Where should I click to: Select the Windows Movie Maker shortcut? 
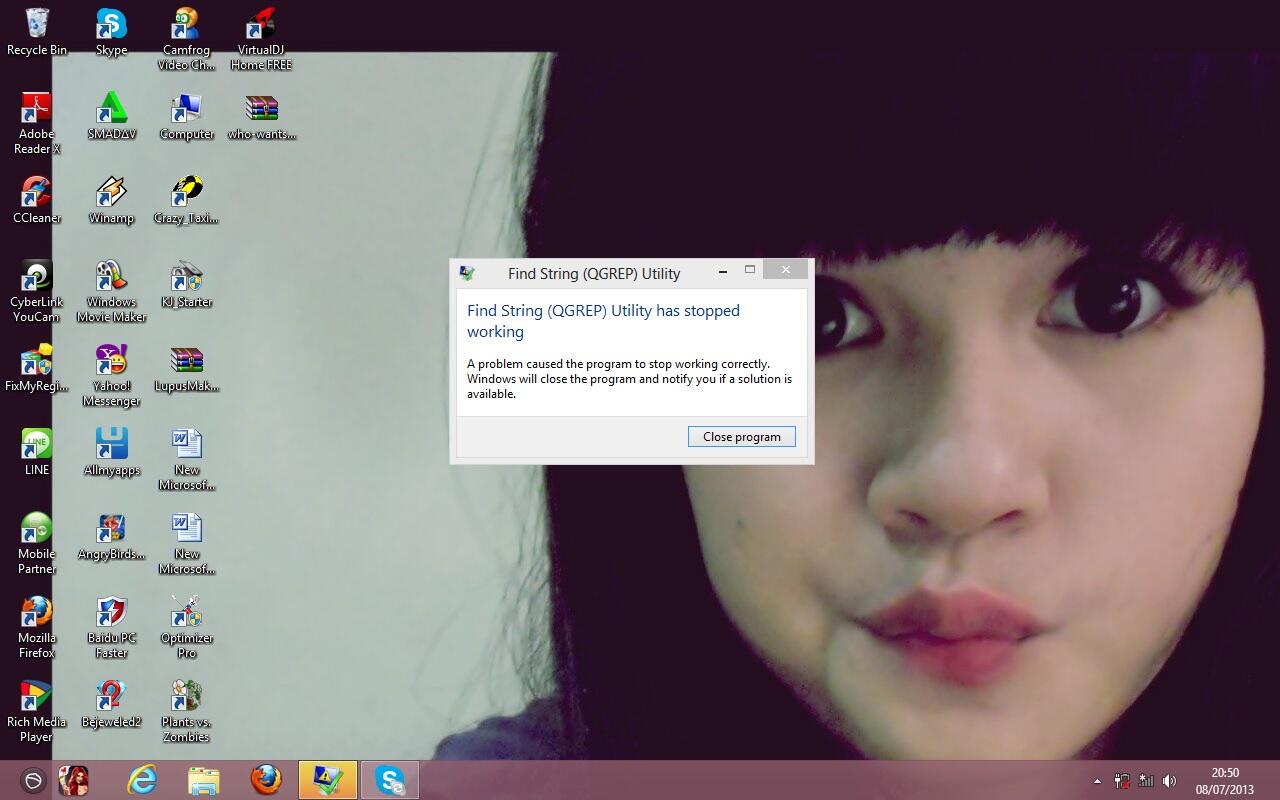click(111, 290)
